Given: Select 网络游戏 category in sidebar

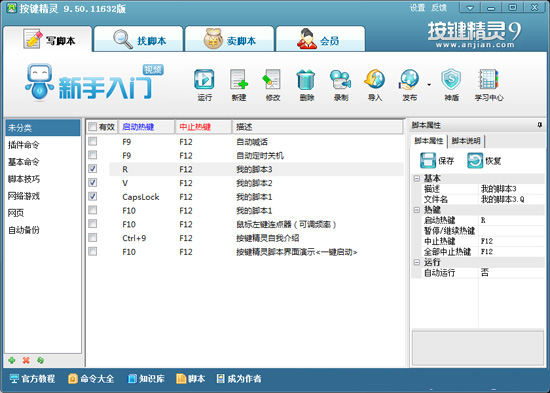Looking at the screenshot, I should pos(24,196).
